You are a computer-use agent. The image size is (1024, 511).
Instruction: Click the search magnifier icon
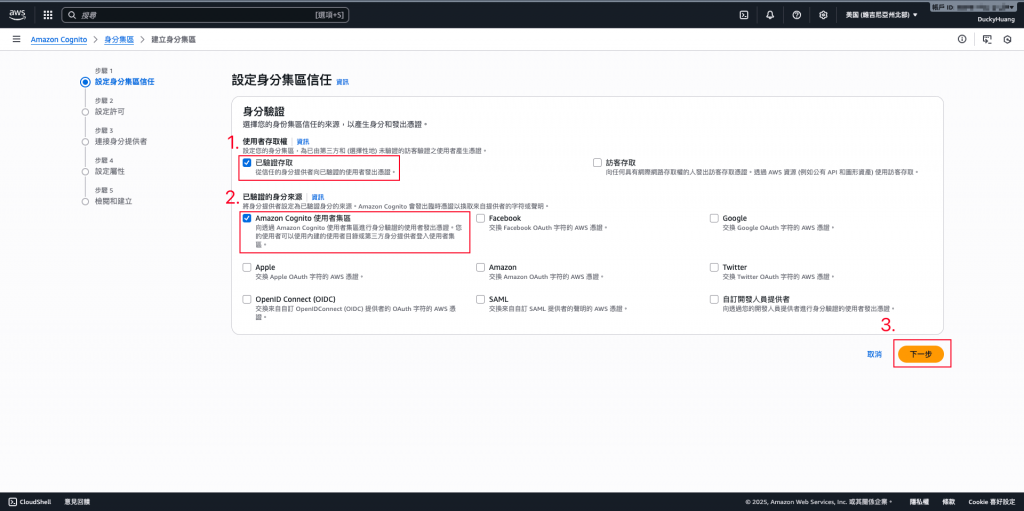click(74, 14)
